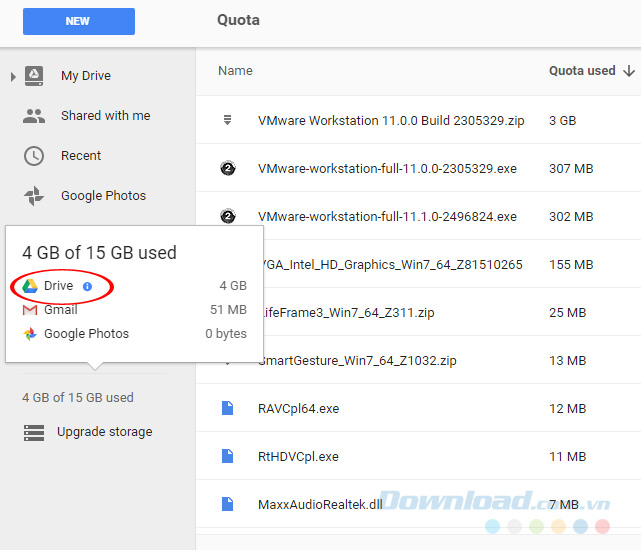Select VMware Workstation 11.0.0 Build 2305329.zip

(x=391, y=121)
